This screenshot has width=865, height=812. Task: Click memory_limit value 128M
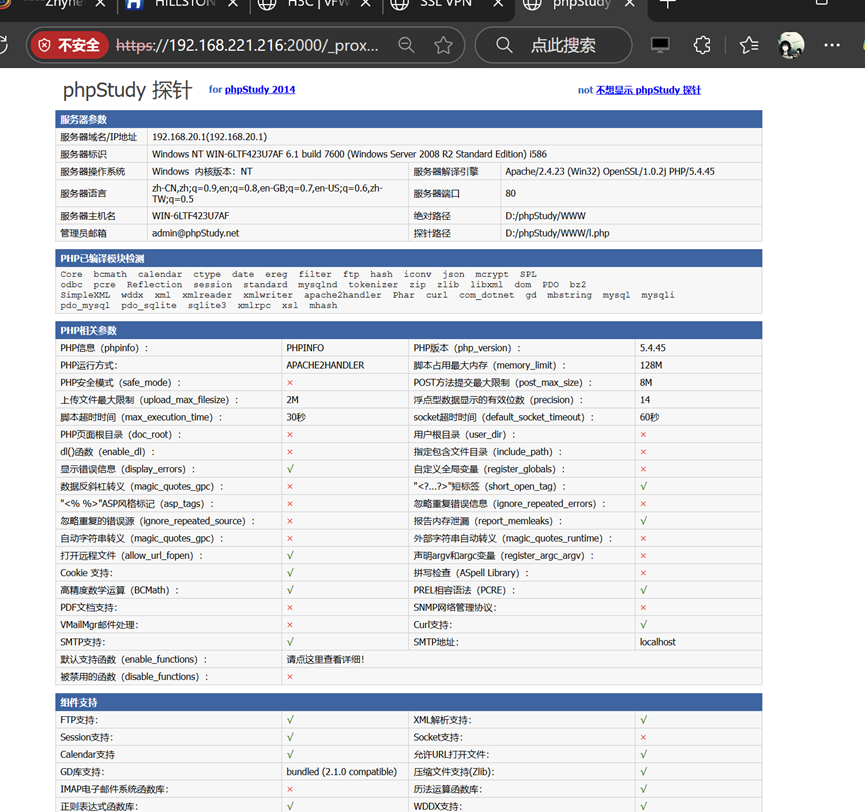pyautogui.click(x=651, y=365)
